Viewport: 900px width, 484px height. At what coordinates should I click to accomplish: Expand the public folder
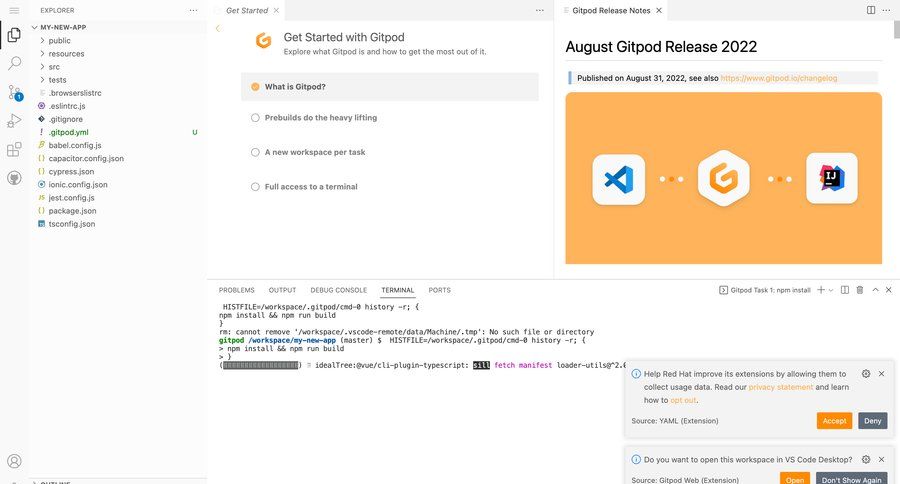point(118,40)
